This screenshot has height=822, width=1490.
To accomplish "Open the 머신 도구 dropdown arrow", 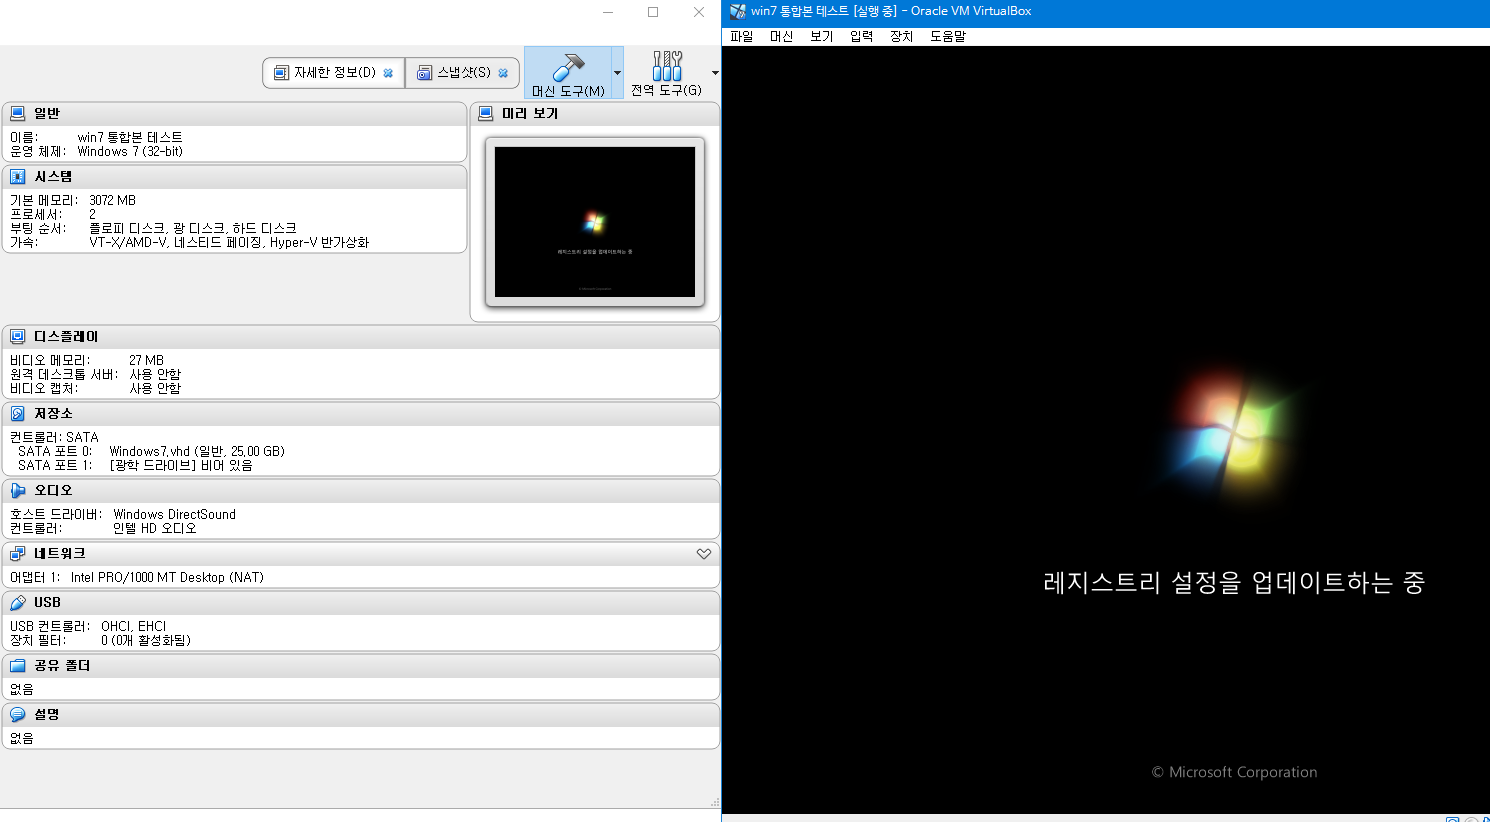I will click(x=617, y=73).
